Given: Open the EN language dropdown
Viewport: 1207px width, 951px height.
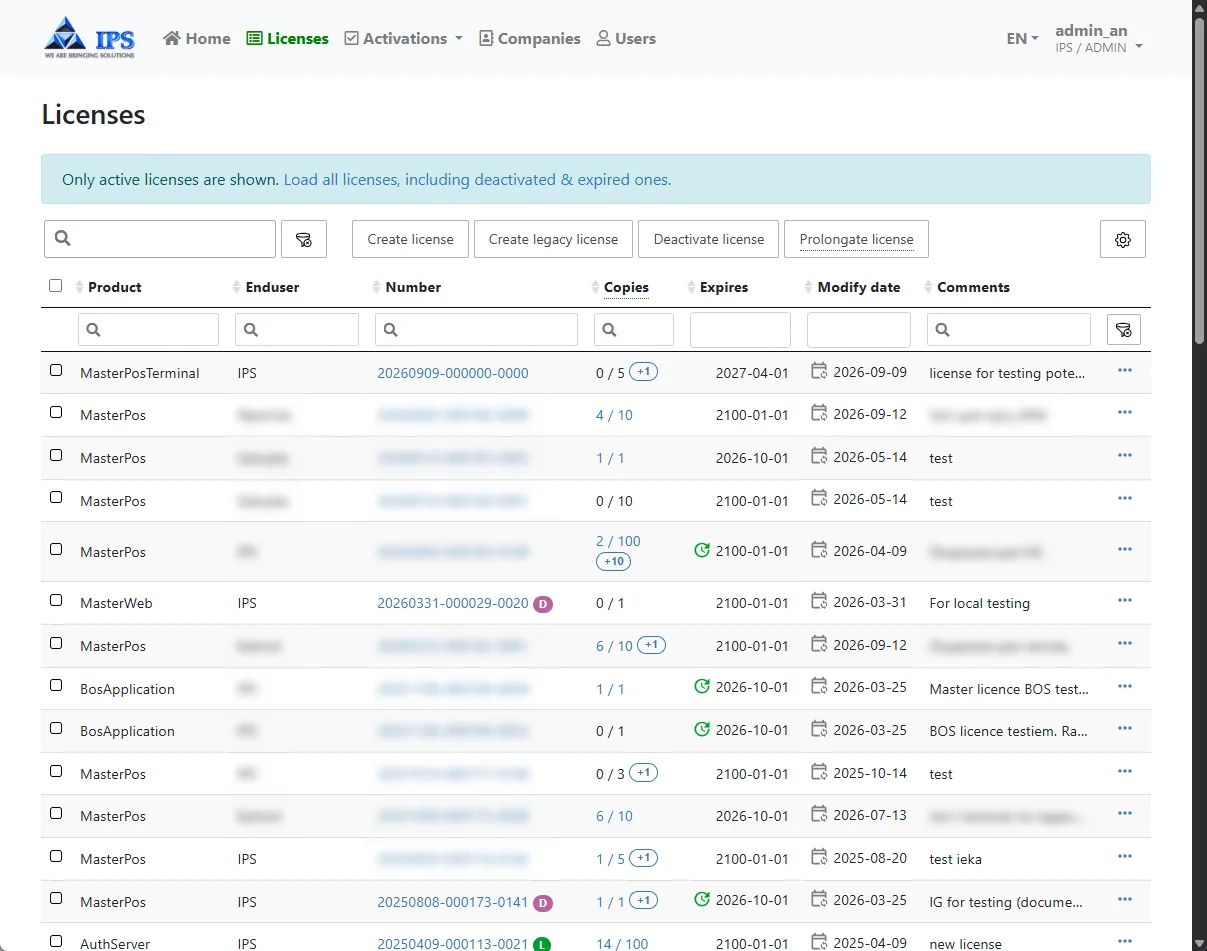Looking at the screenshot, I should click(x=1022, y=39).
